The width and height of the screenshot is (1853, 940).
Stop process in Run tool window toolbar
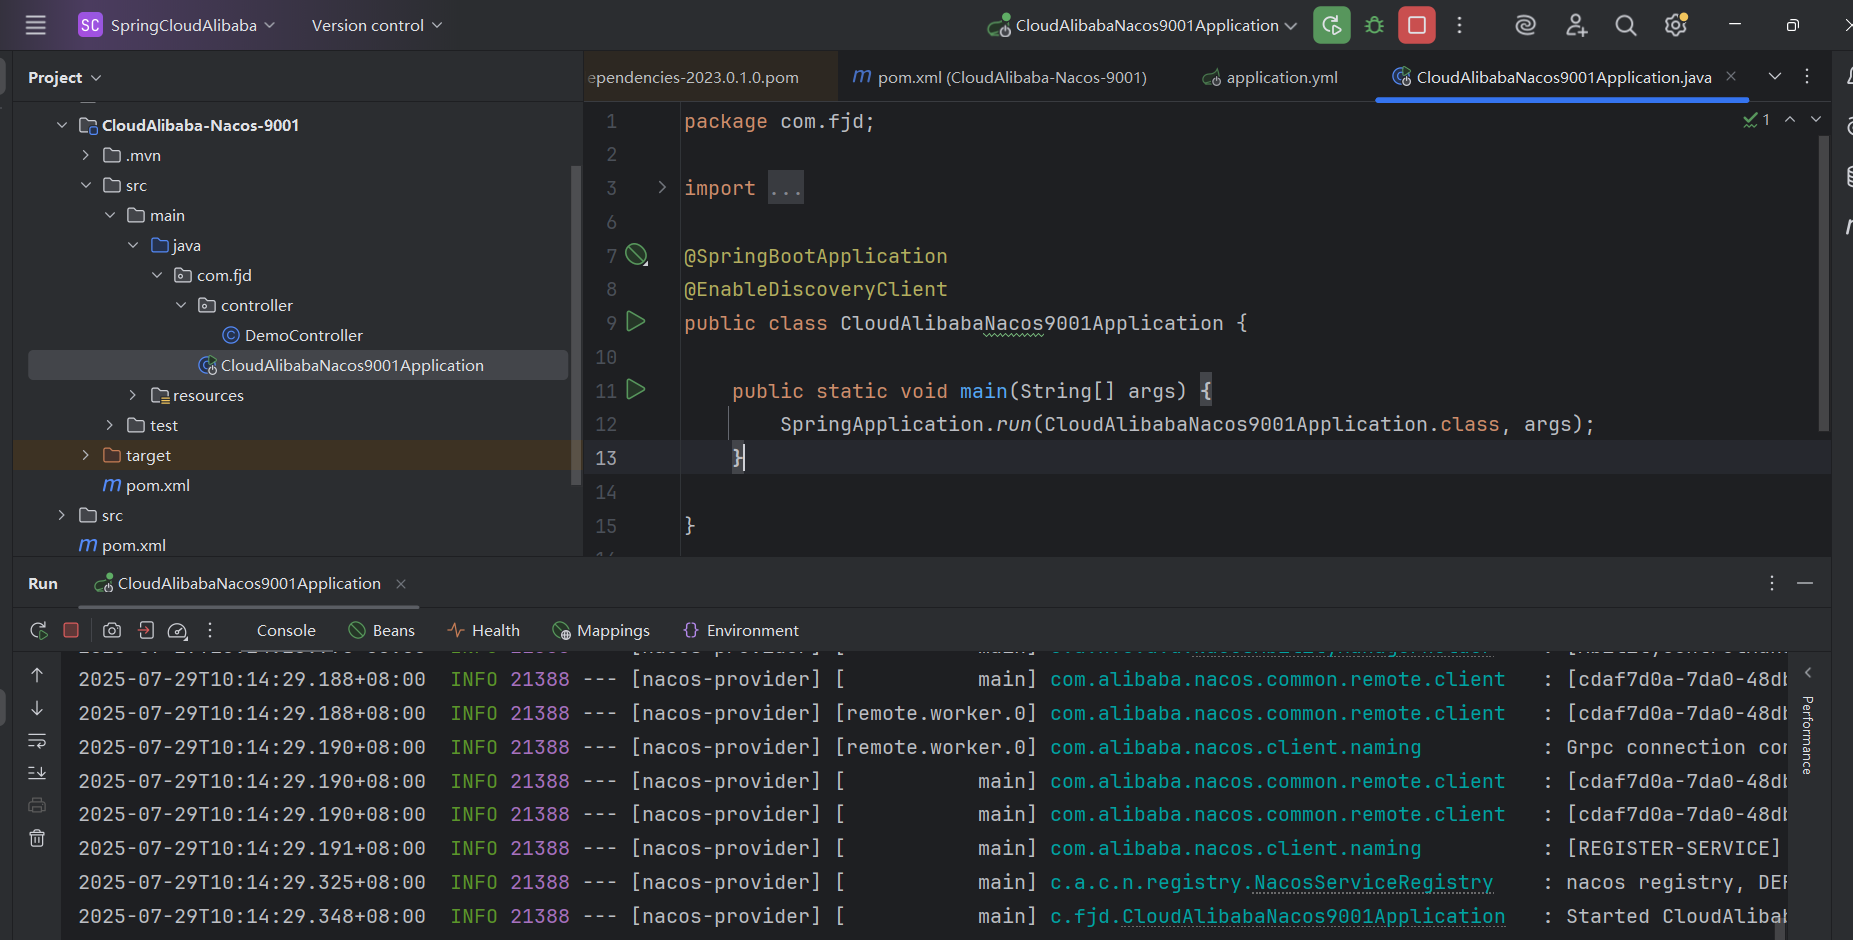71,630
